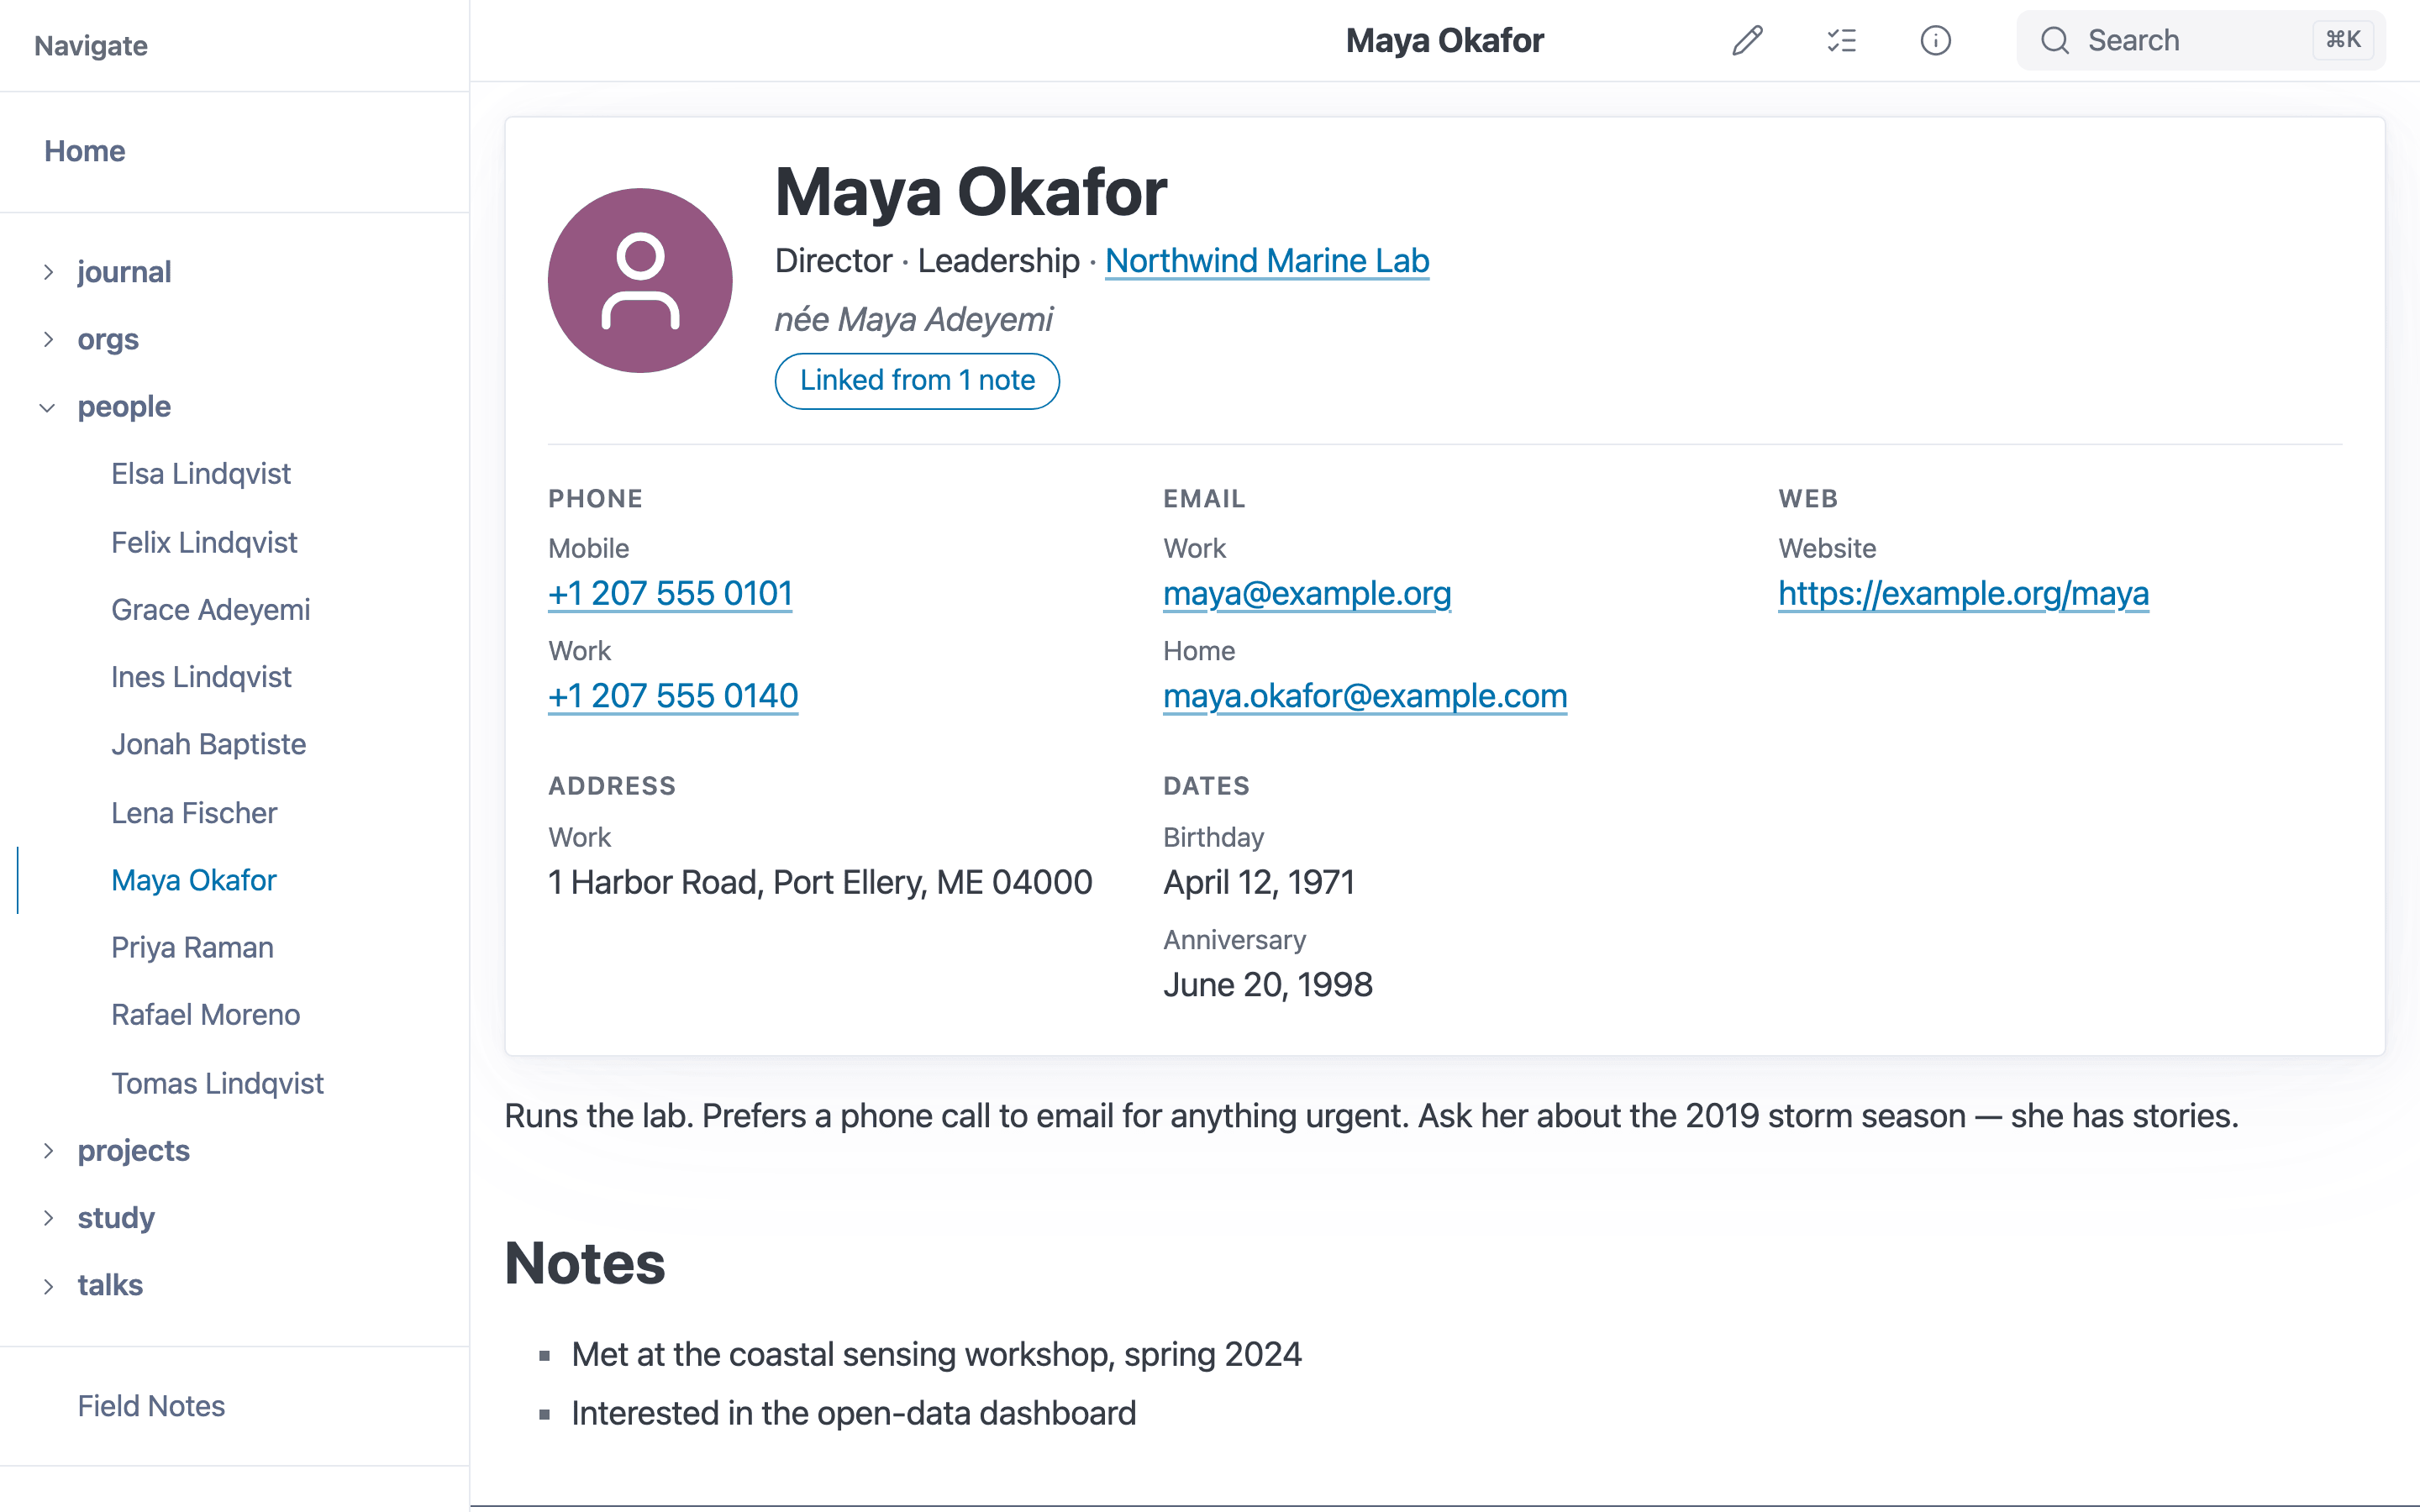Click the journal folder label

click(x=124, y=272)
